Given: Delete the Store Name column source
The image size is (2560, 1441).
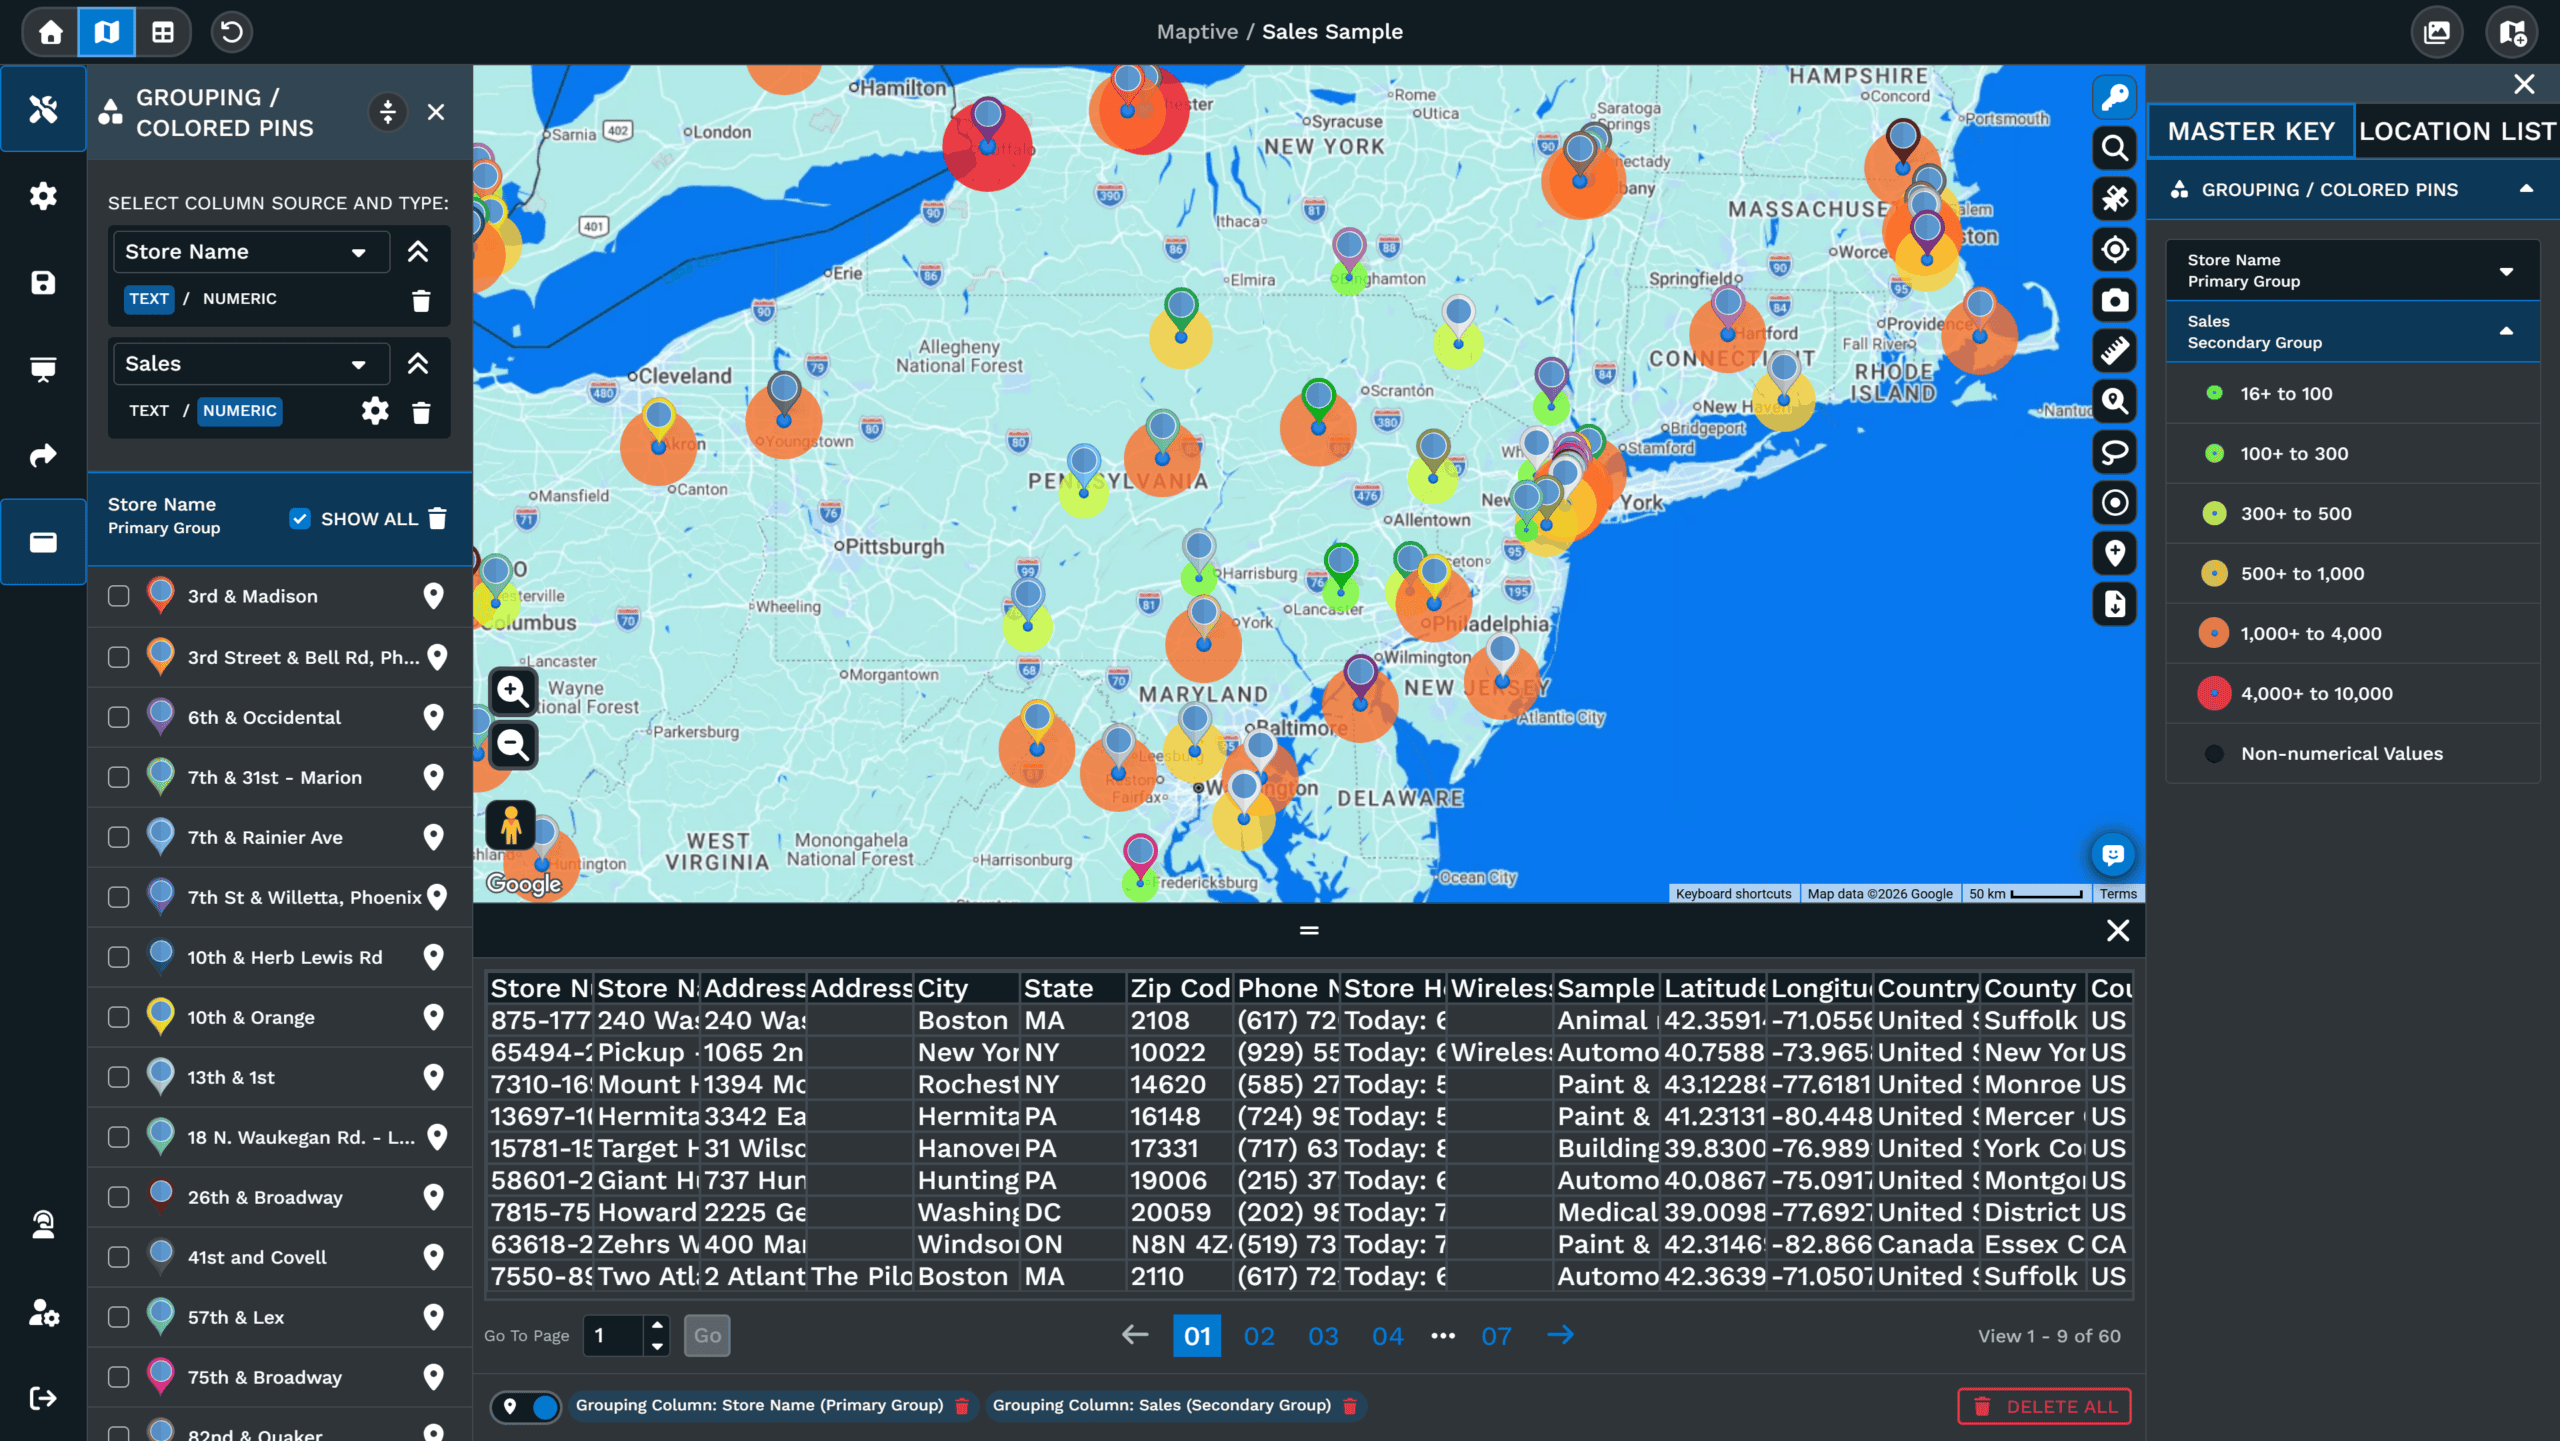Looking at the screenshot, I should [x=421, y=300].
